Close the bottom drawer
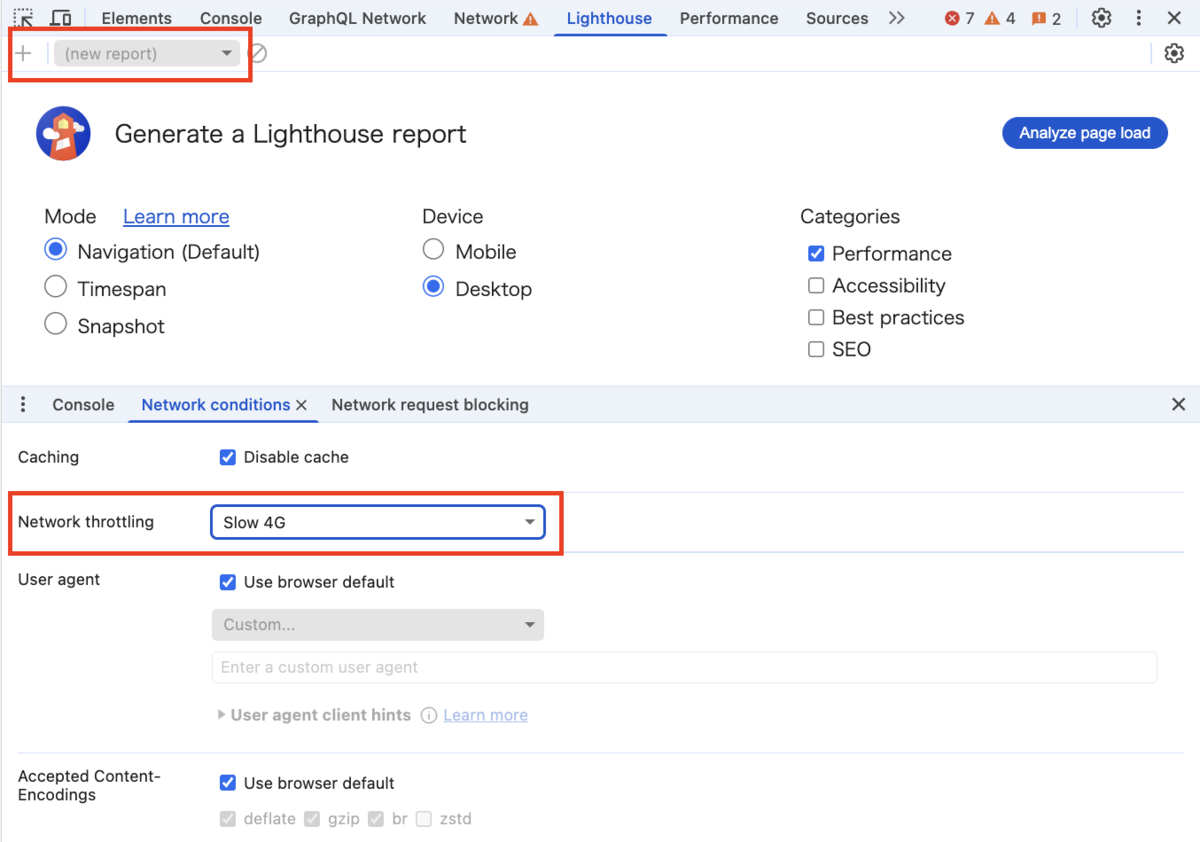The image size is (1200, 842). click(x=1178, y=404)
